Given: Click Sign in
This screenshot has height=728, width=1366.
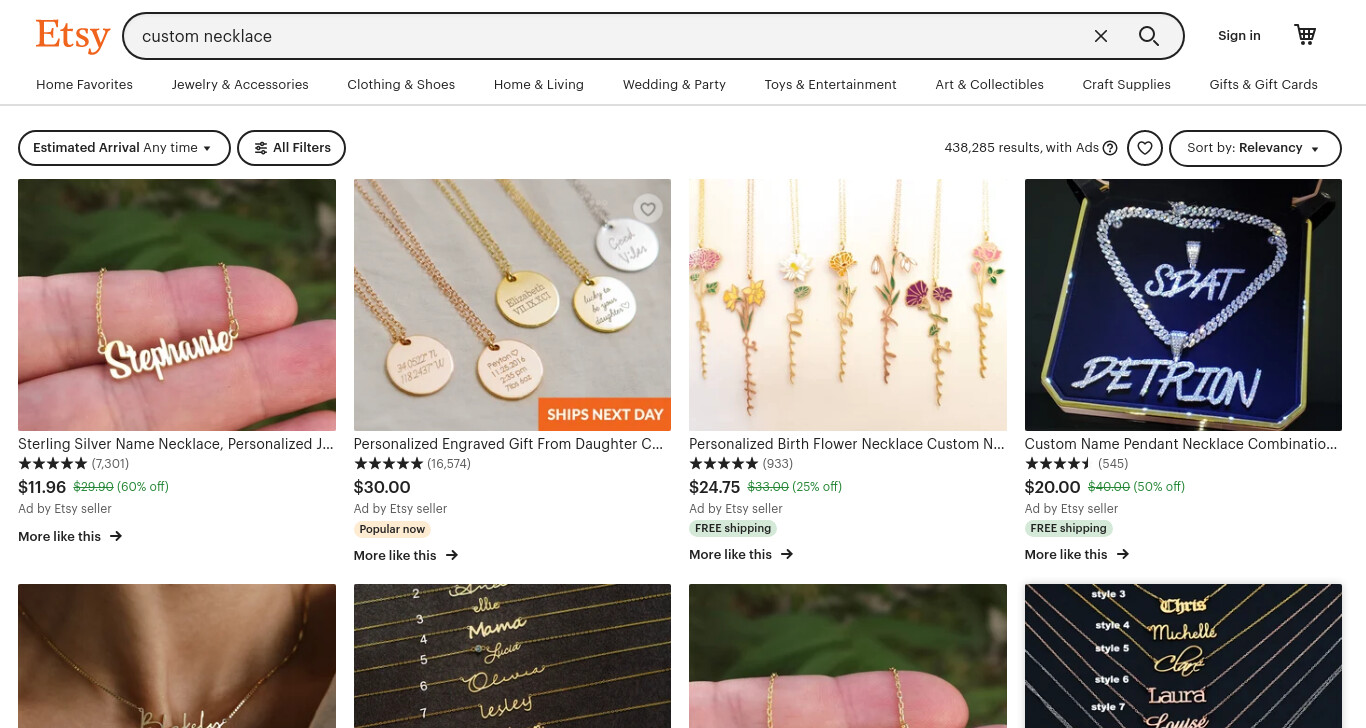Looking at the screenshot, I should [1239, 36].
